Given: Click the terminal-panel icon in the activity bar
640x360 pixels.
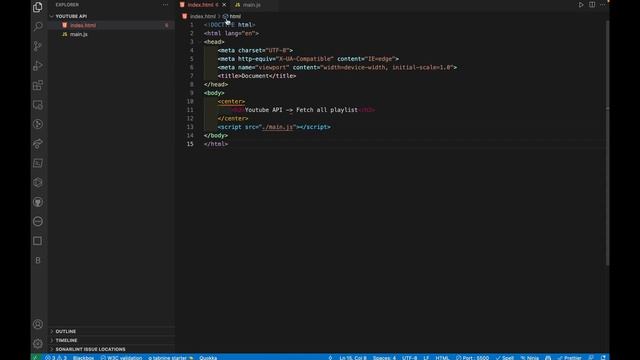Looking at the screenshot, I should (38, 163).
